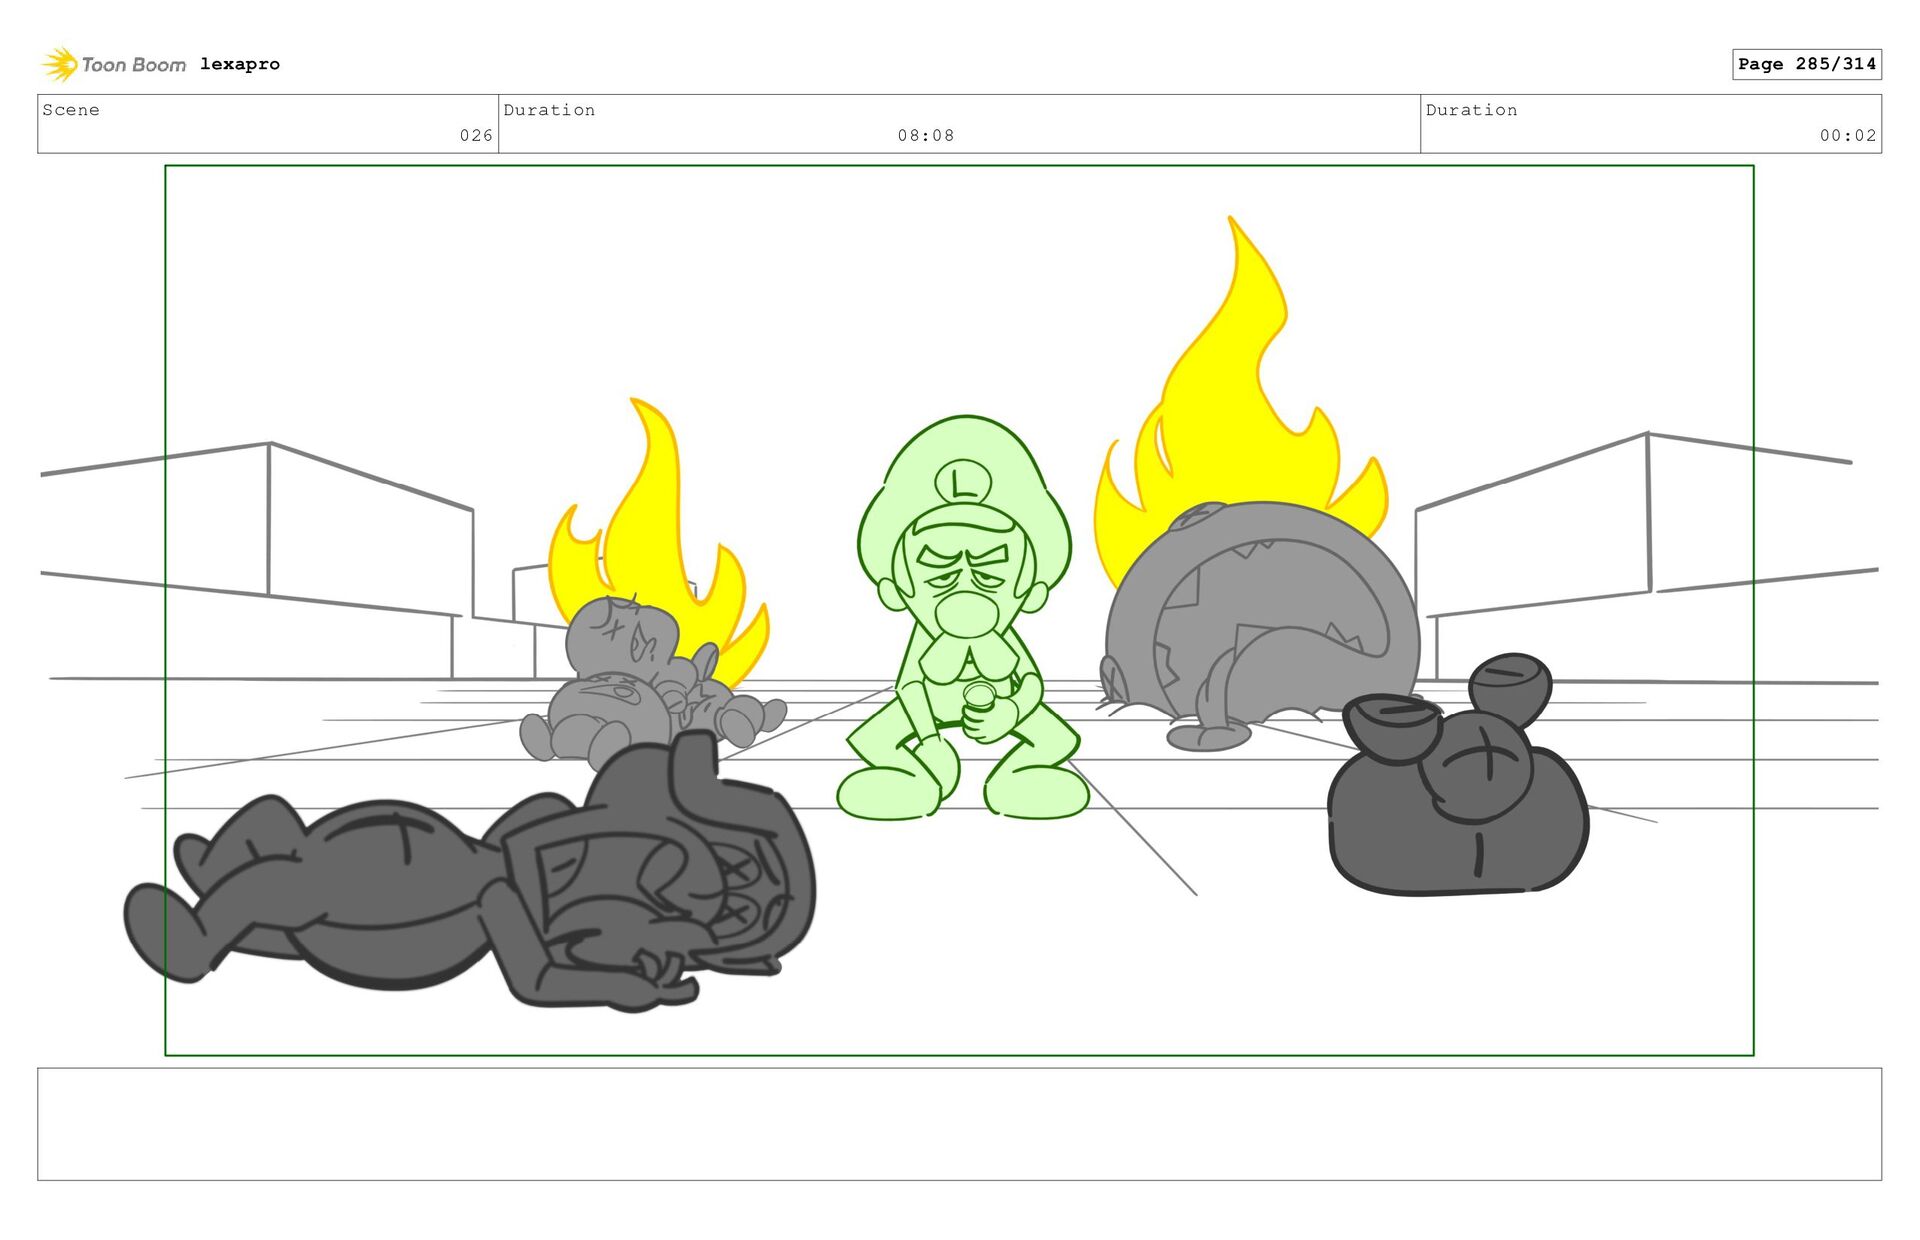Click the panel duration value '00:02'
The height and width of the screenshot is (1240, 1920).
[x=1848, y=135]
